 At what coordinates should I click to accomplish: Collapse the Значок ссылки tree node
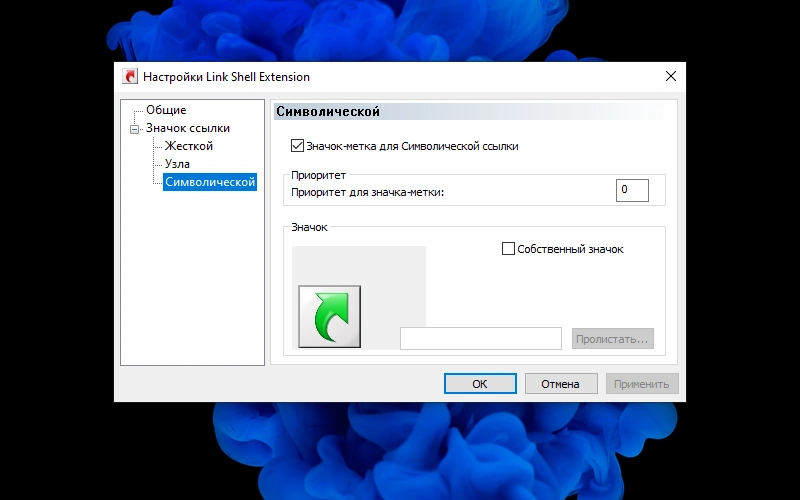coord(134,129)
